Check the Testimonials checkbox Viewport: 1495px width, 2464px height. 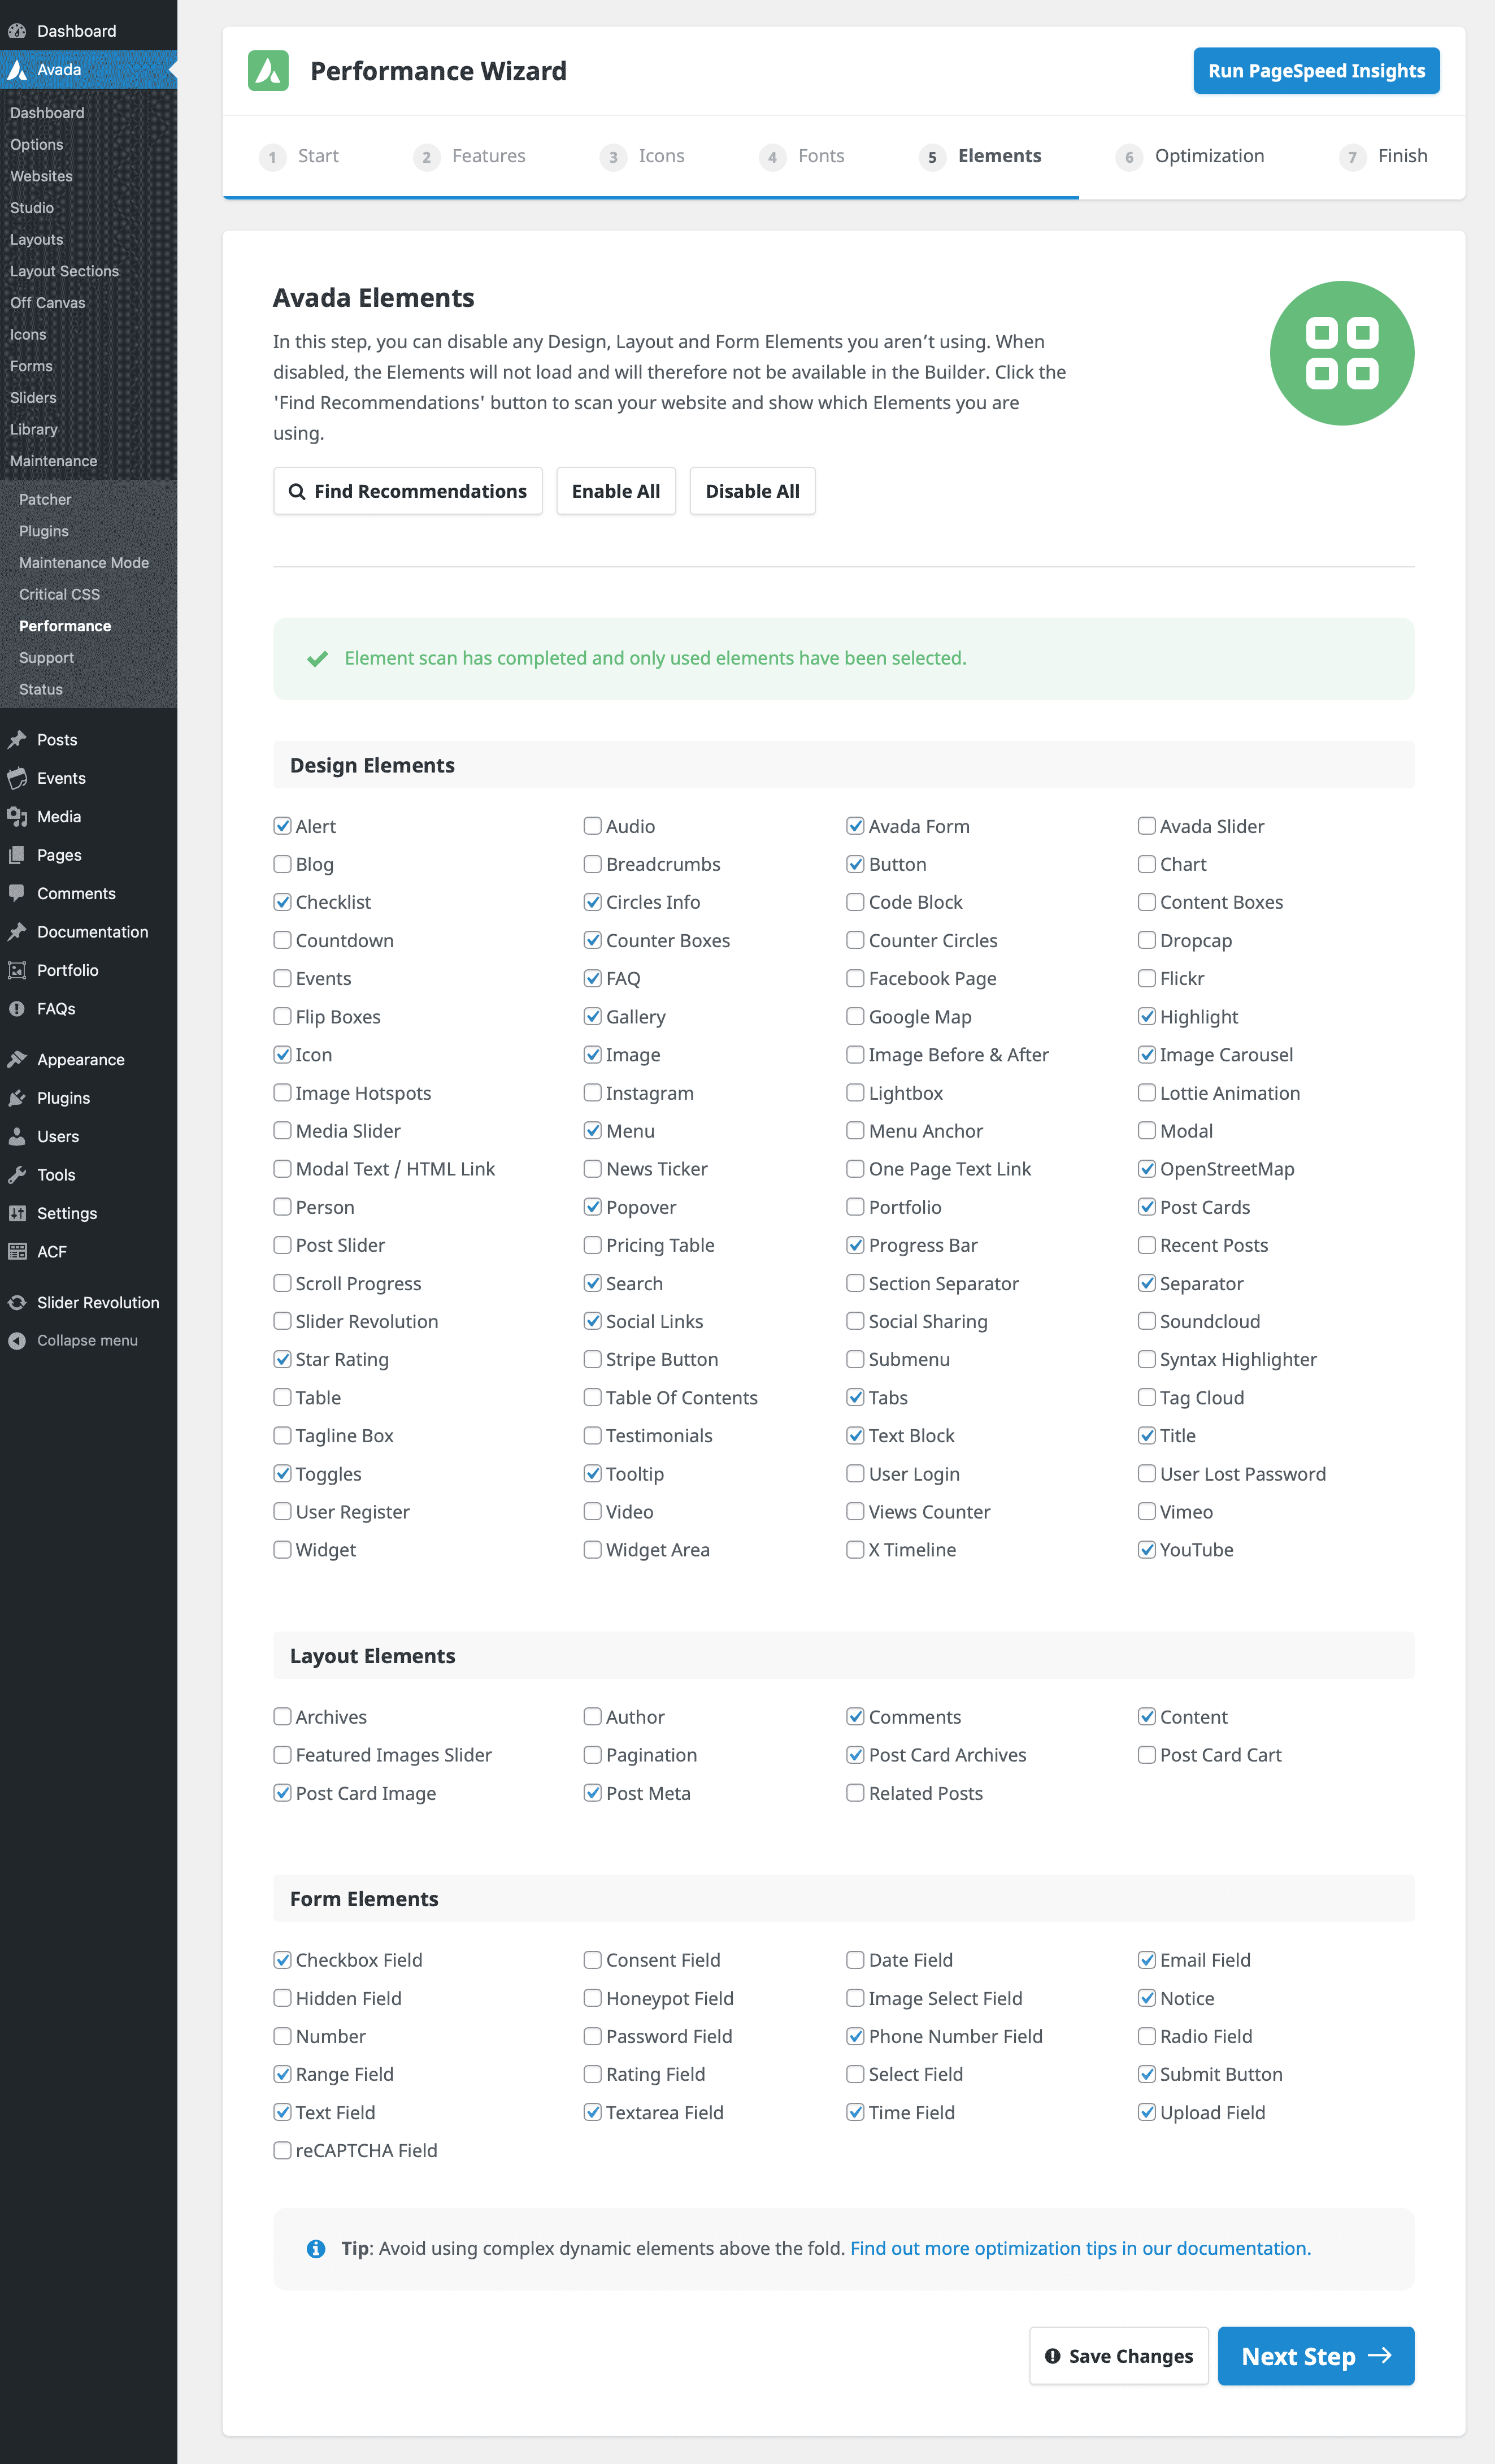point(592,1435)
